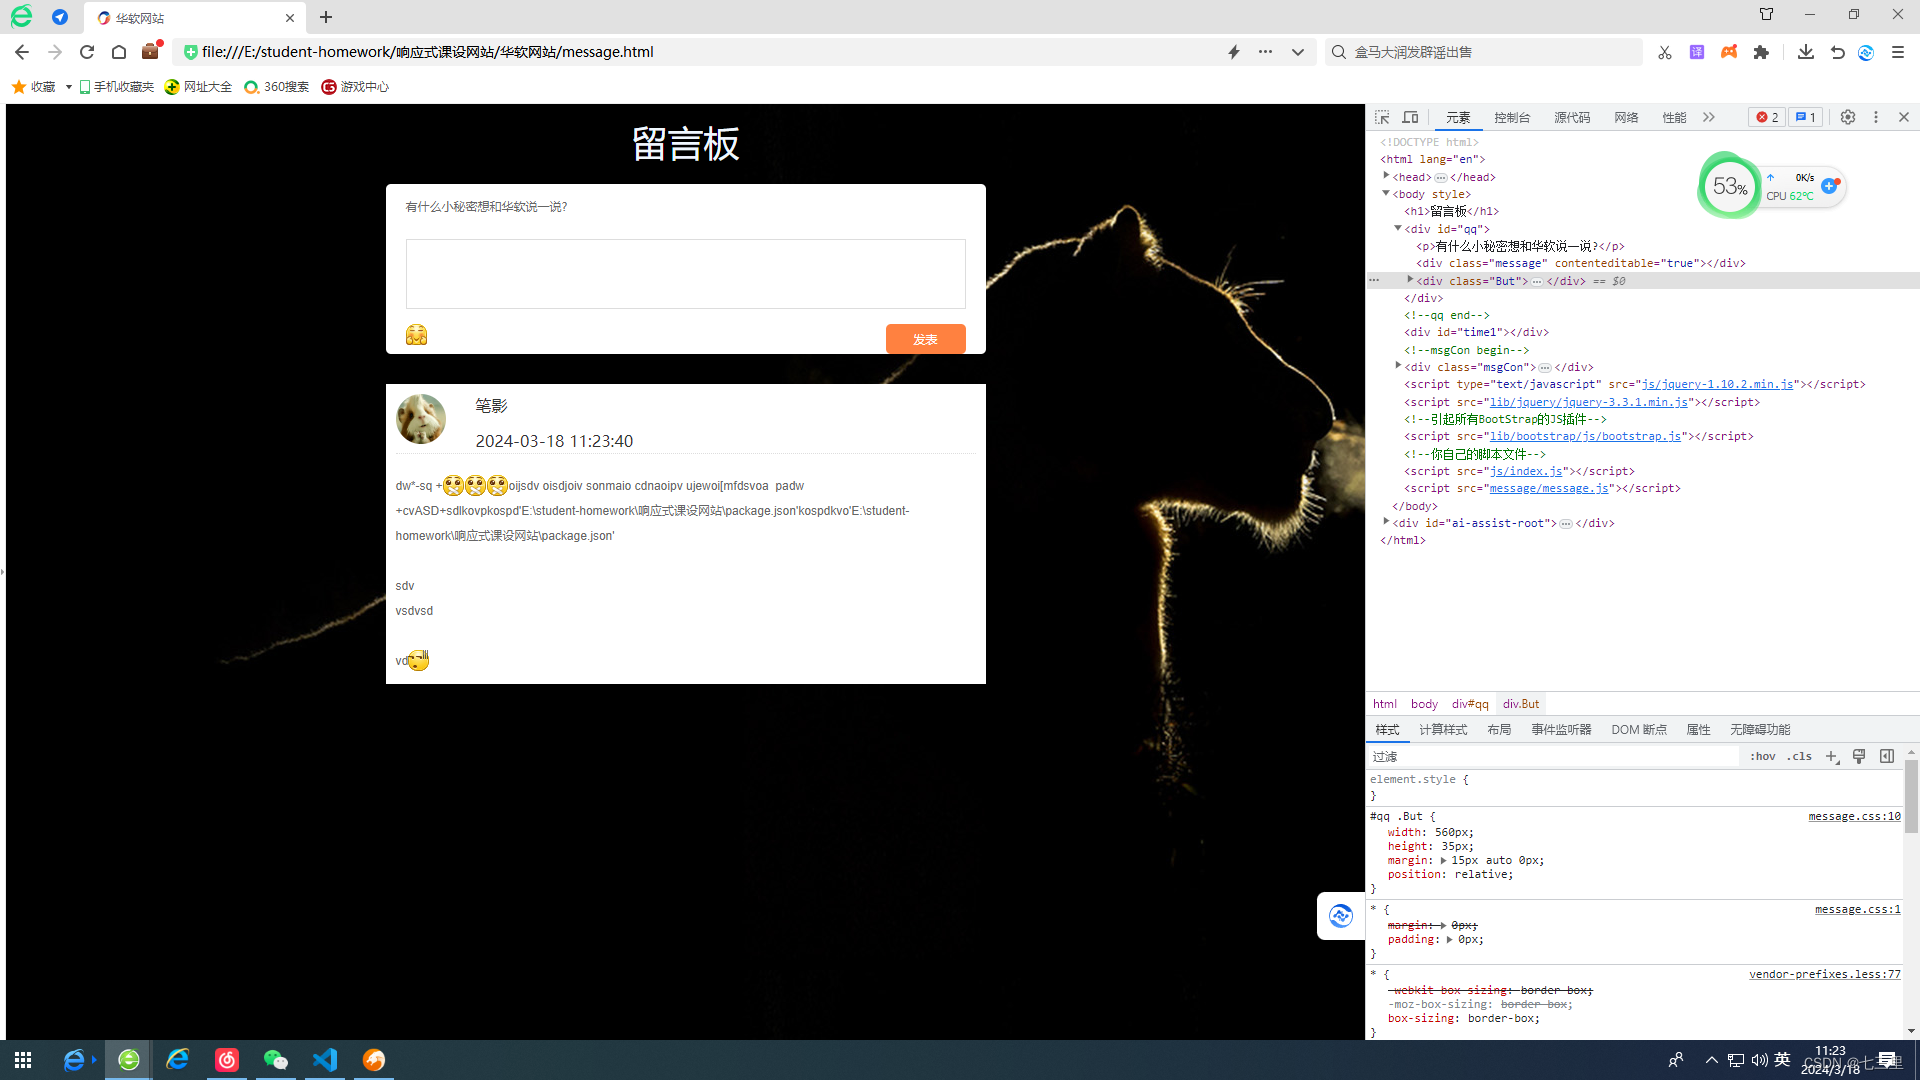Switch to the 源代码 sources tab
Image resolution: width=1920 pixels, height=1080 pixels.
click(1572, 117)
